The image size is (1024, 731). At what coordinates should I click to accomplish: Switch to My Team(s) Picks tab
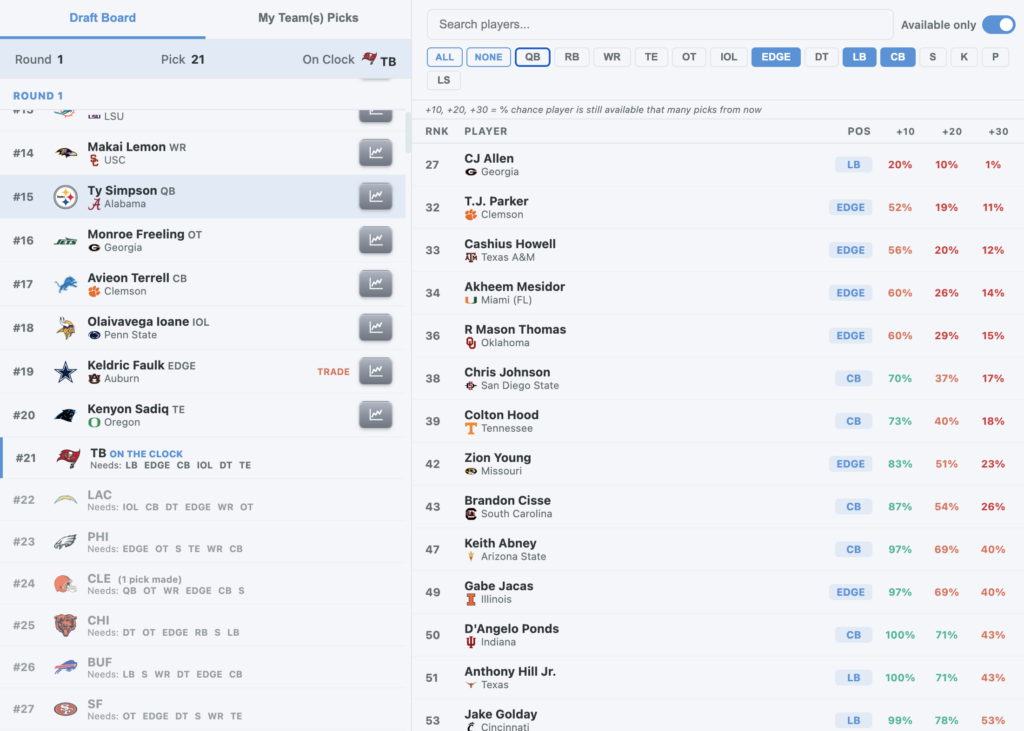pyautogui.click(x=308, y=18)
